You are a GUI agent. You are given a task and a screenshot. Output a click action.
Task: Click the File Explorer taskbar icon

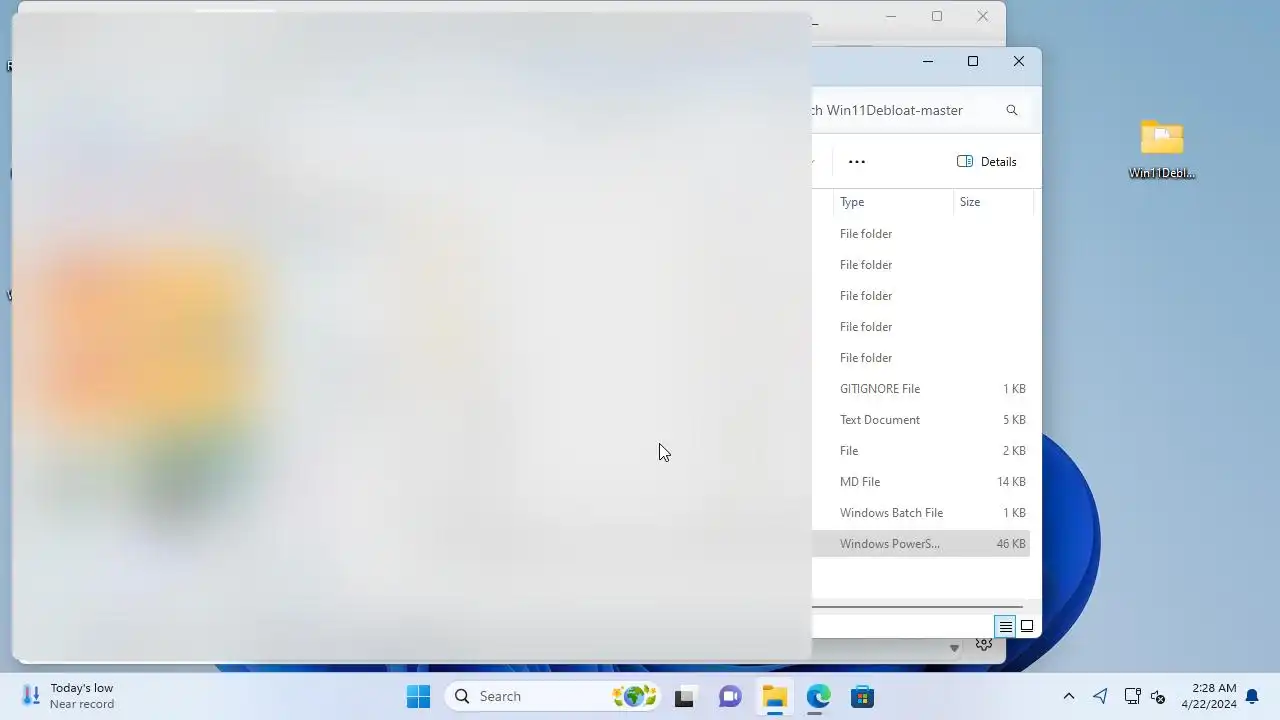pyautogui.click(x=774, y=696)
